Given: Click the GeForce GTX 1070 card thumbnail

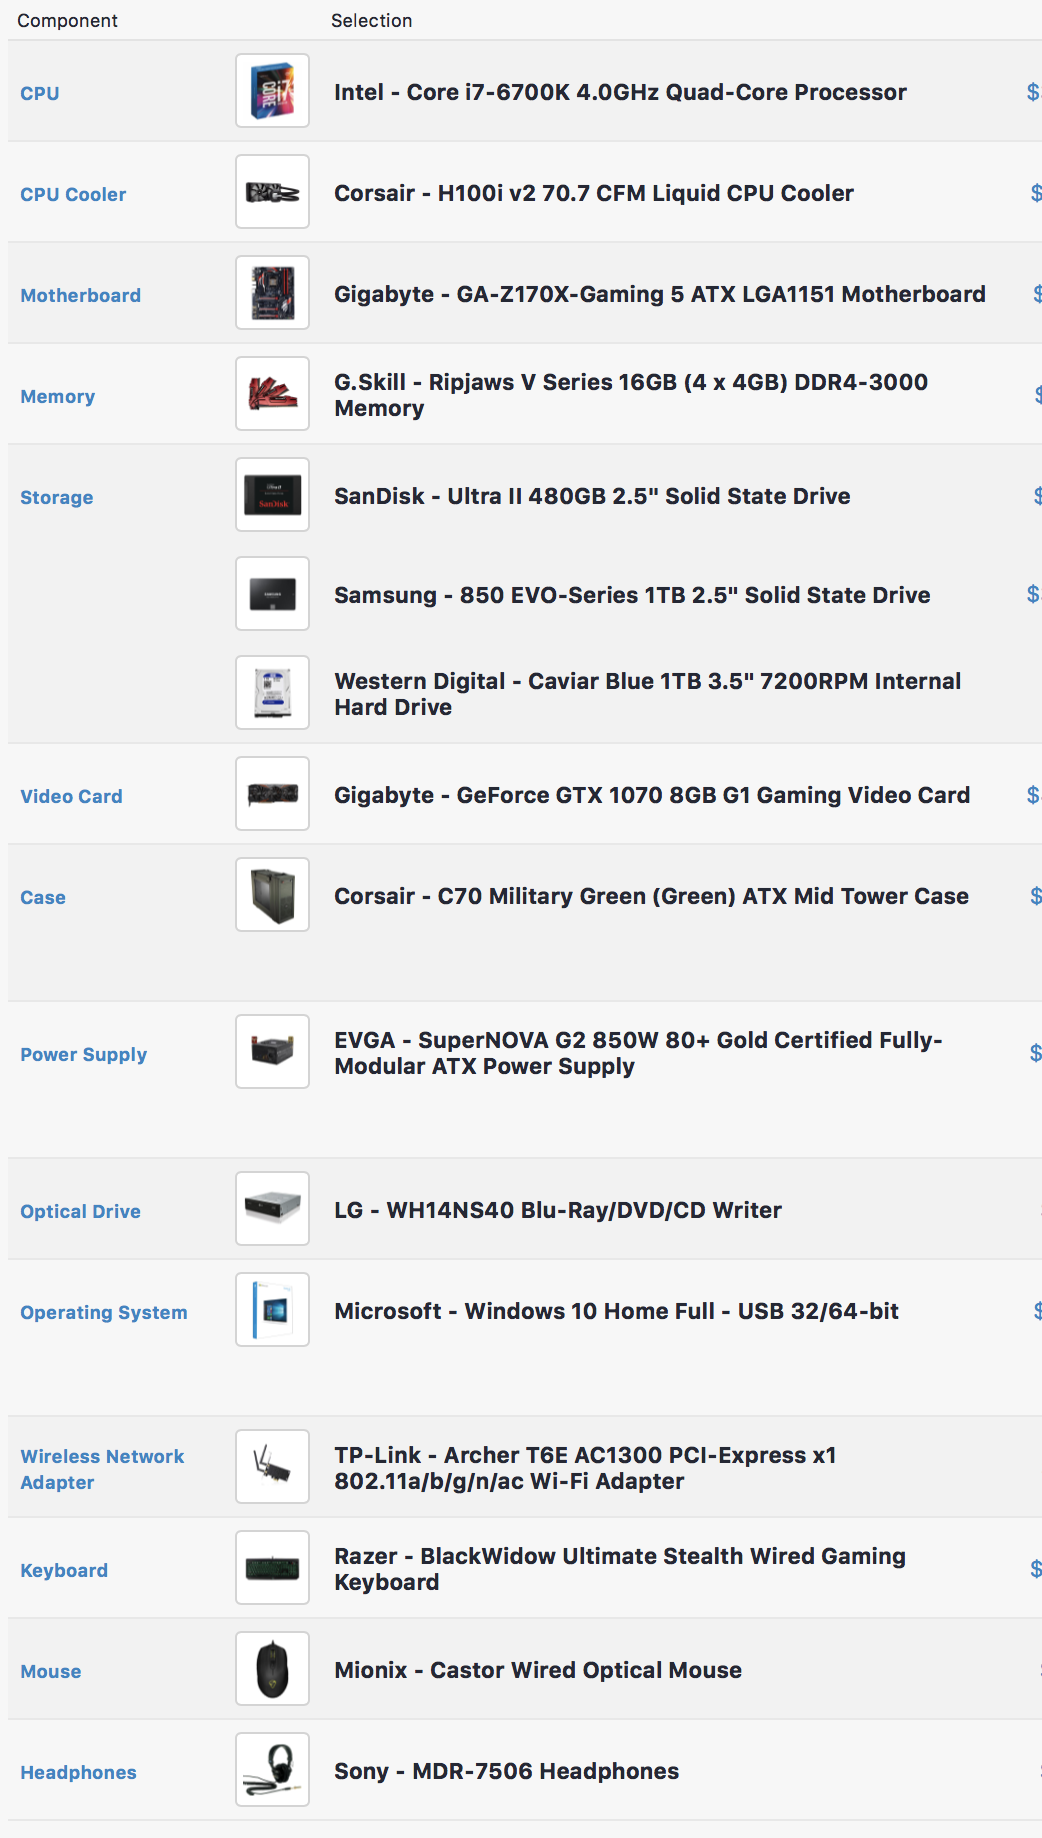Looking at the screenshot, I should point(272,794).
